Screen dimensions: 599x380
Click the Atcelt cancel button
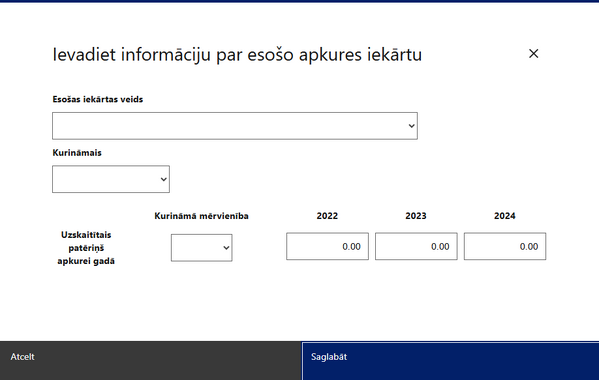click(151, 361)
